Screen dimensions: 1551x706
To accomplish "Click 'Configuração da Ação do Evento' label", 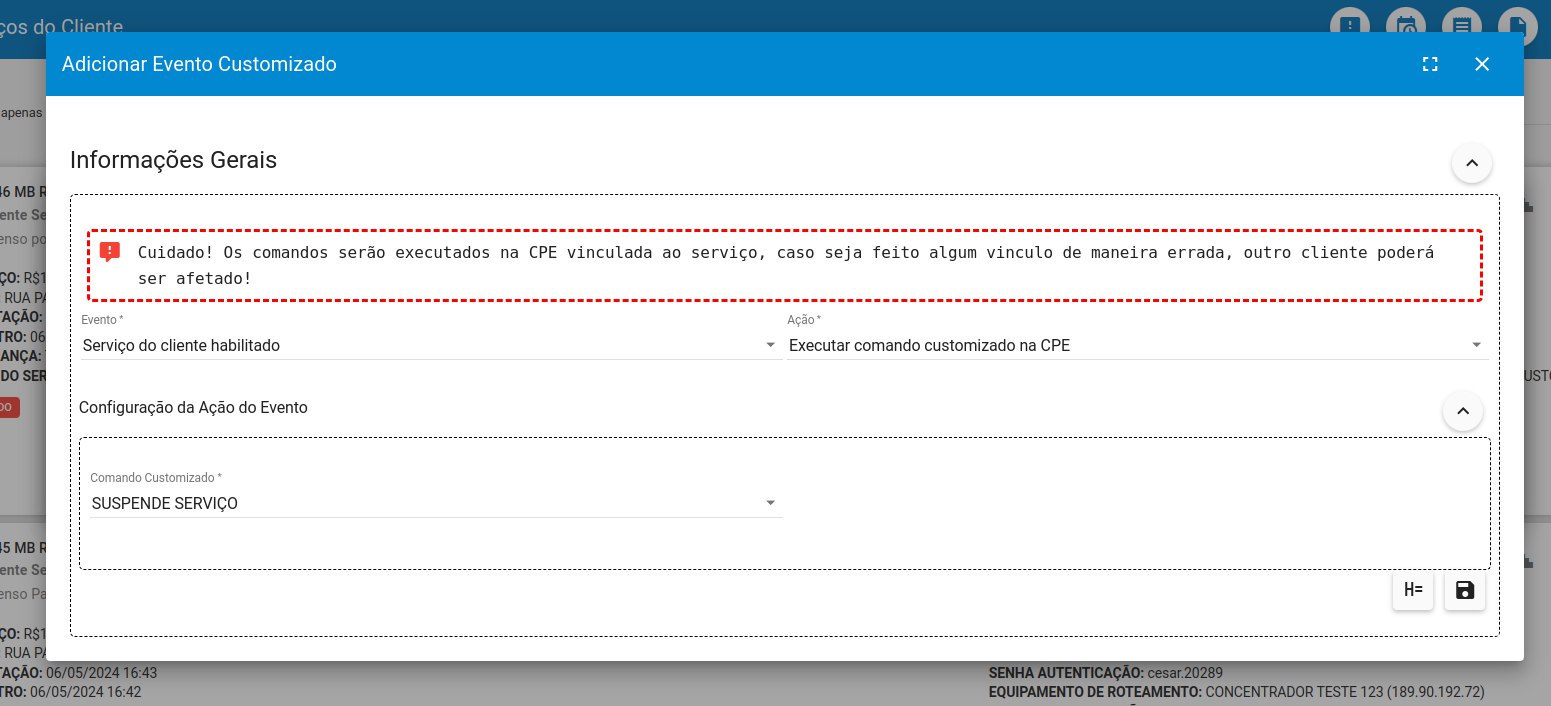I will pos(193,407).
